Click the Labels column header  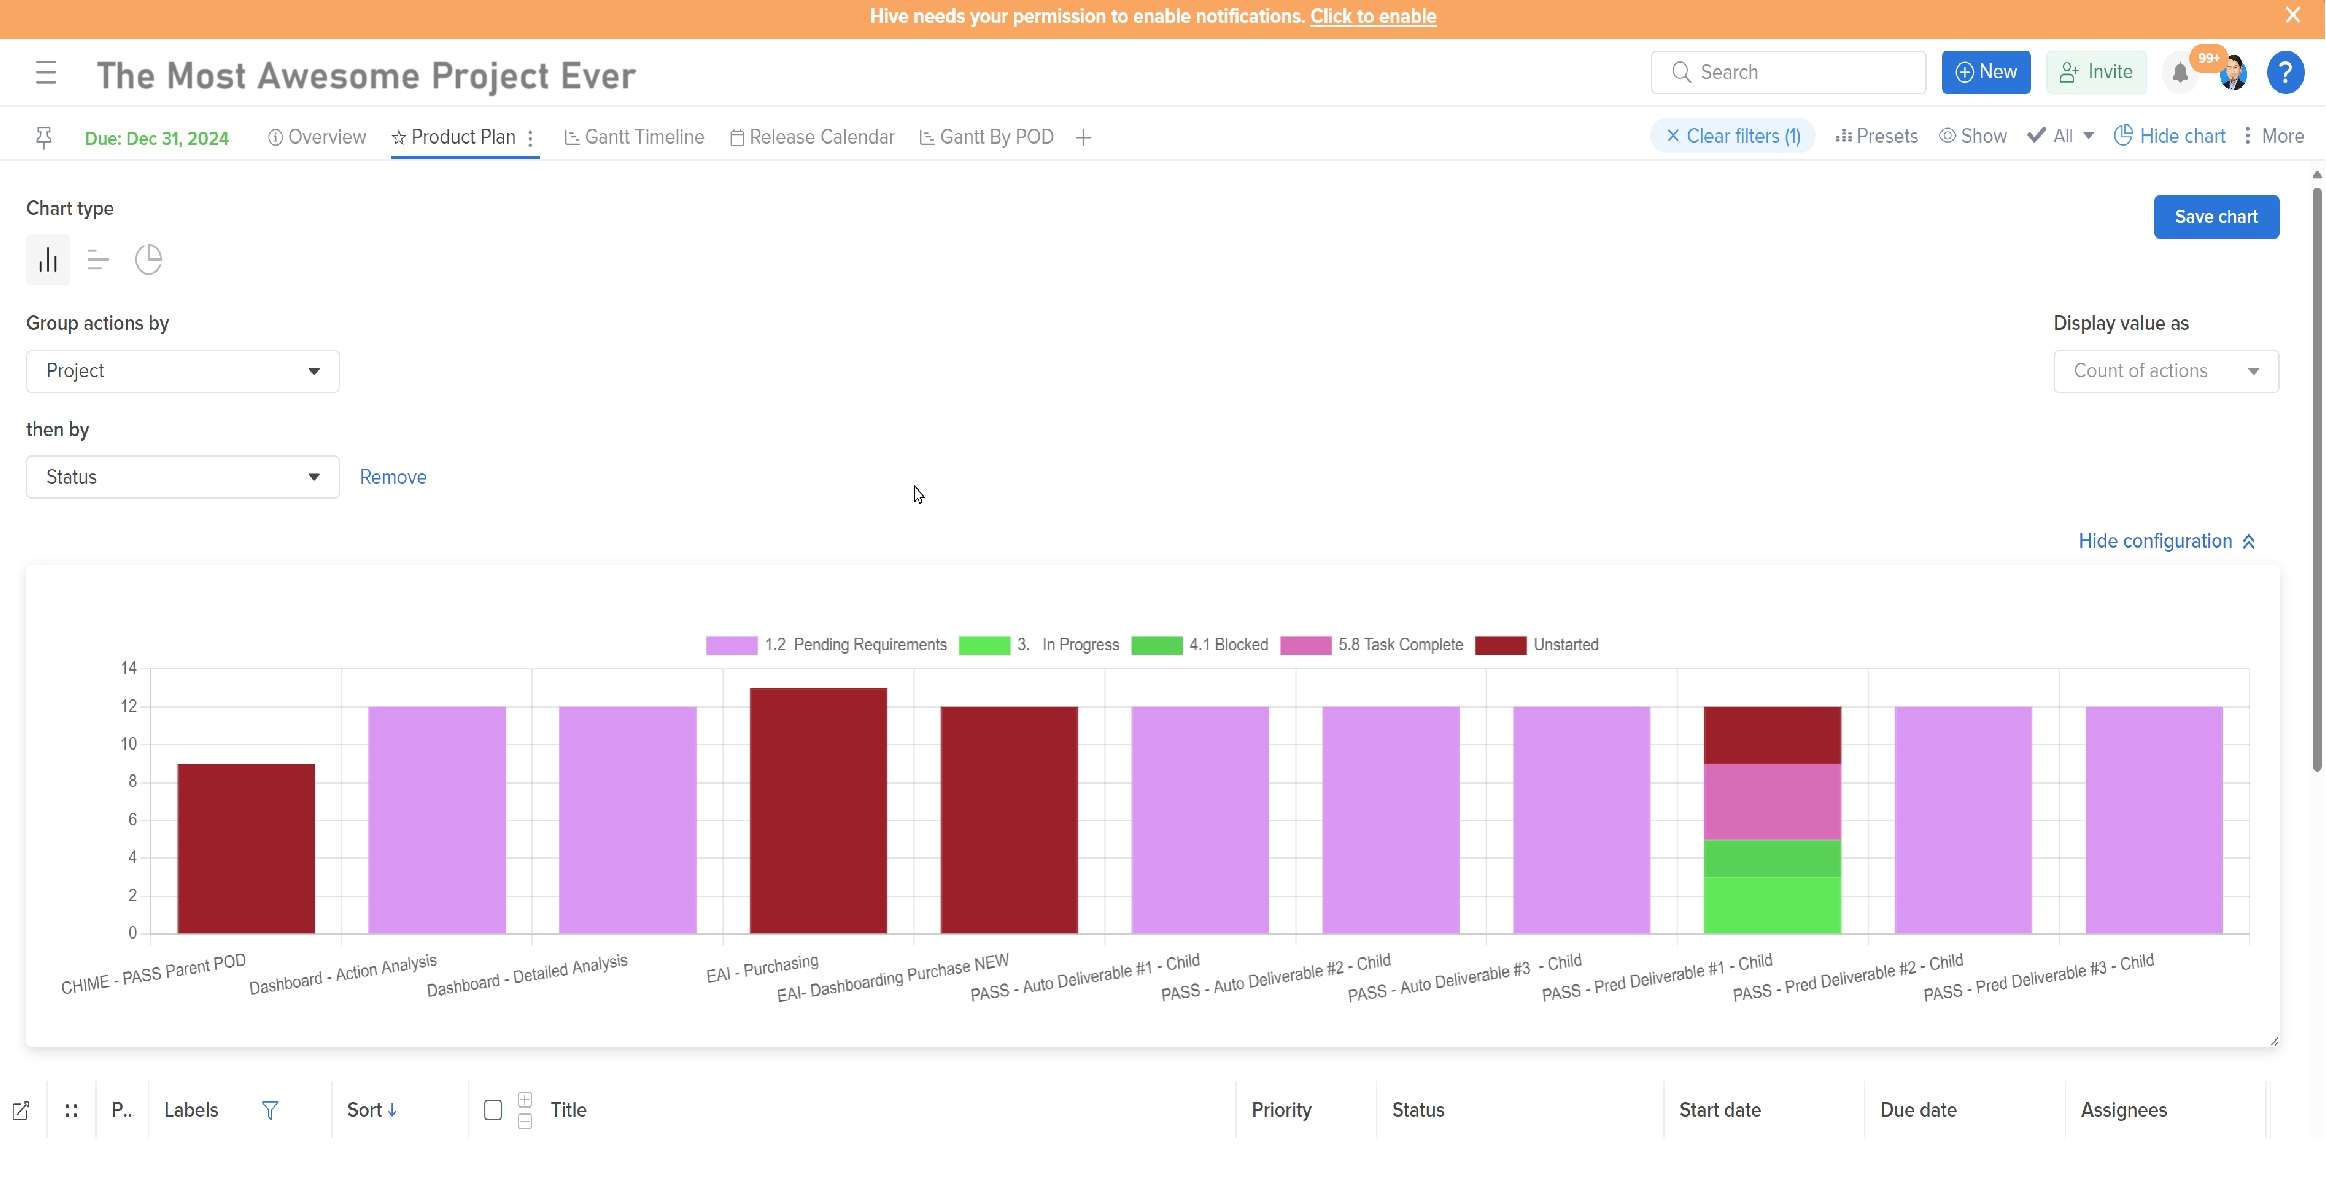(191, 1110)
